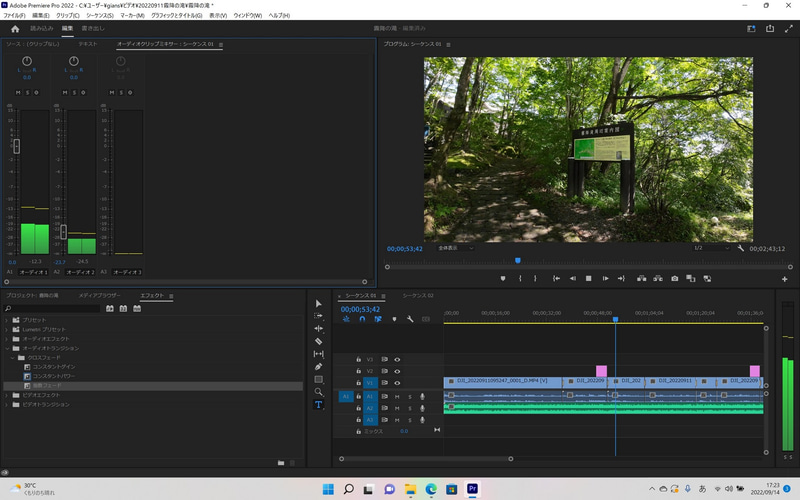800x500 pixels.
Task: Toggle V2 track output eye icon
Action: tap(397, 371)
